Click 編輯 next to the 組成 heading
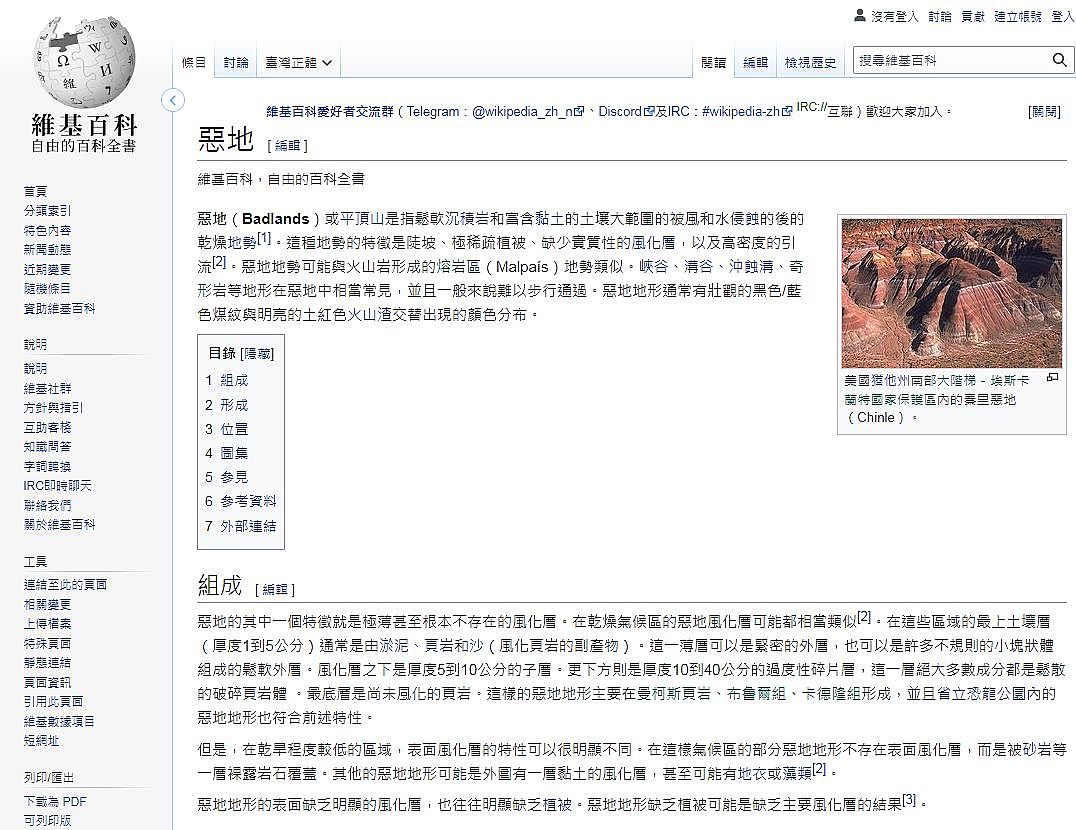 point(275,589)
